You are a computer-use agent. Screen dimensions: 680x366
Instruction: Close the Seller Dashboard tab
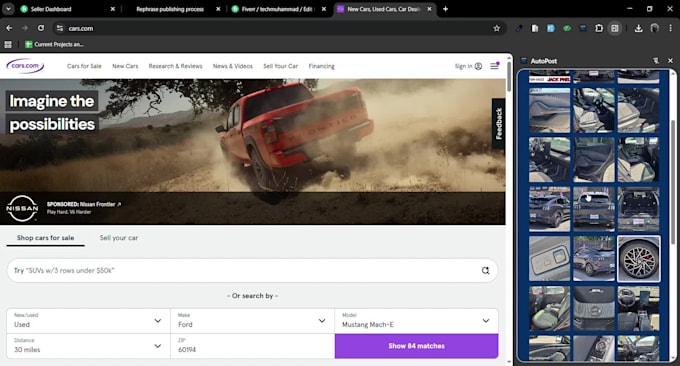click(x=112, y=9)
